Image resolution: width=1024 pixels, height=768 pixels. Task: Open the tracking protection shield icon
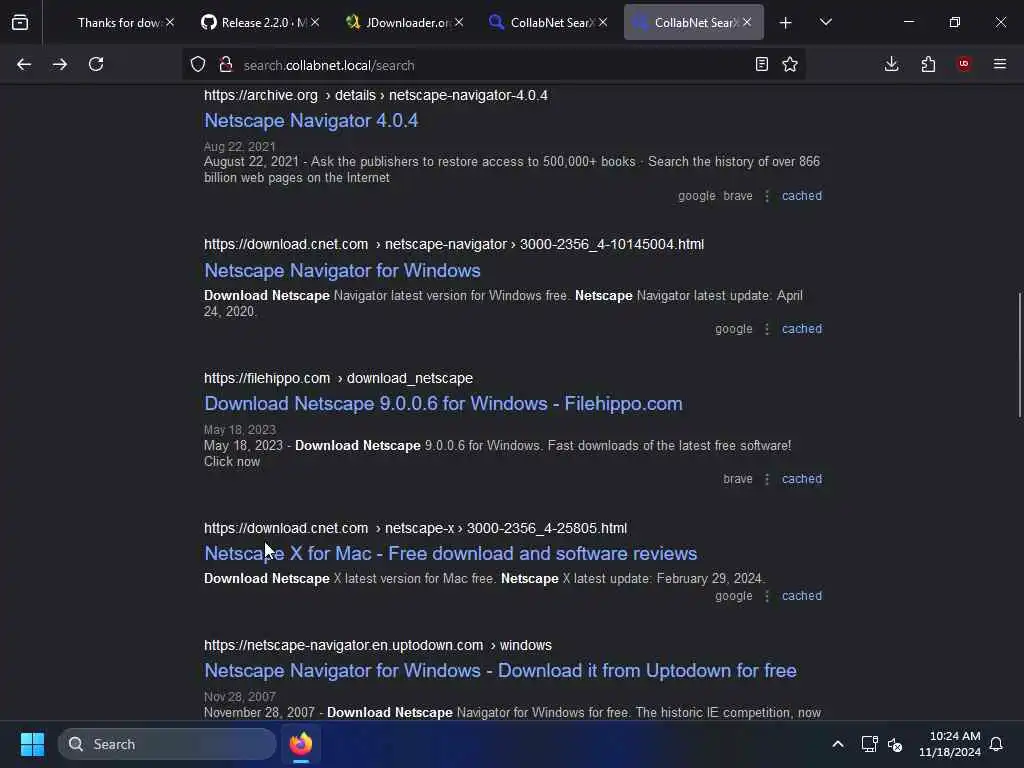(198, 64)
